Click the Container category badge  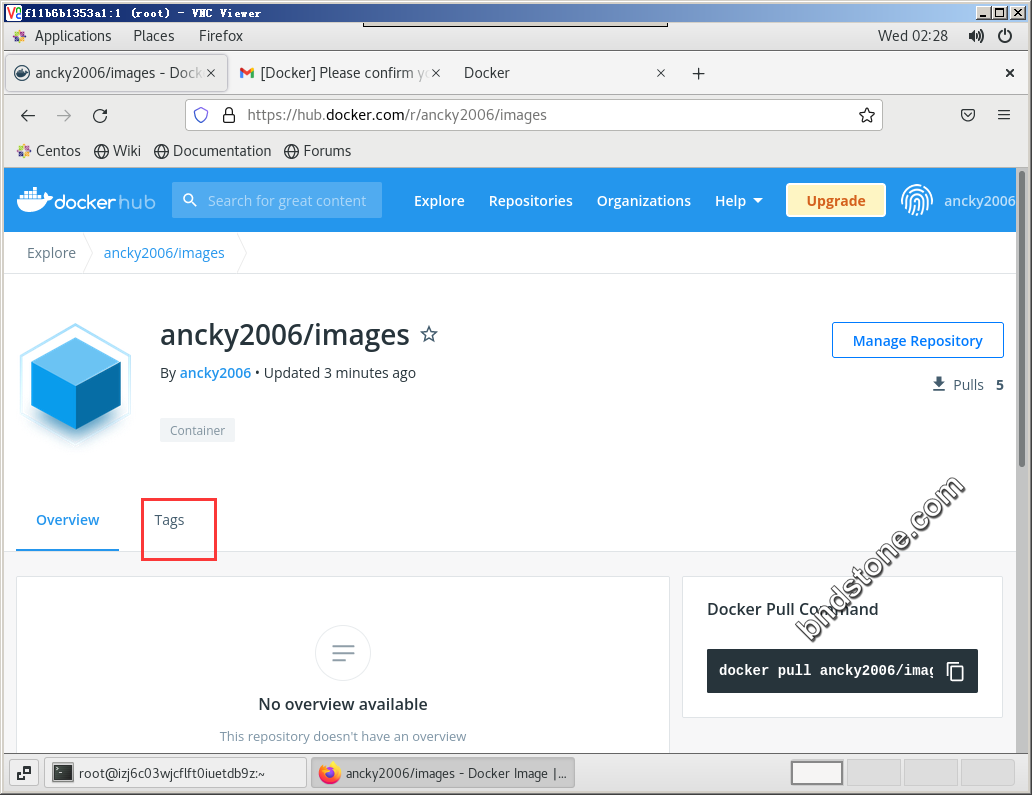[197, 430]
